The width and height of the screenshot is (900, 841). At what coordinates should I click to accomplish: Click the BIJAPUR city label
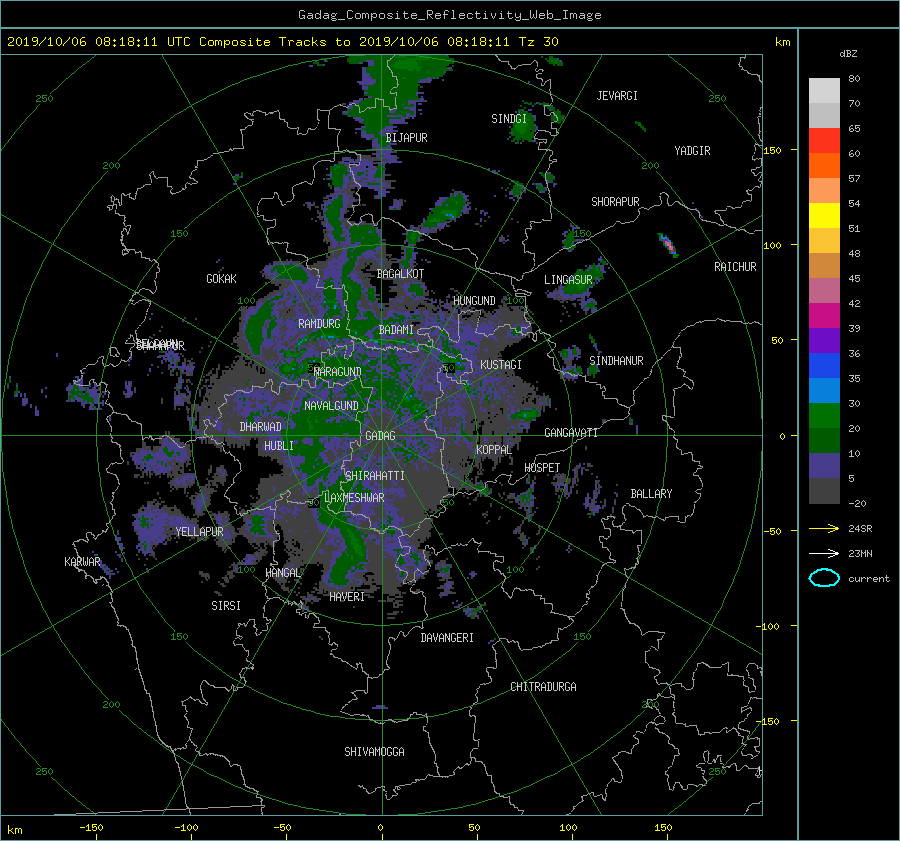(x=406, y=138)
